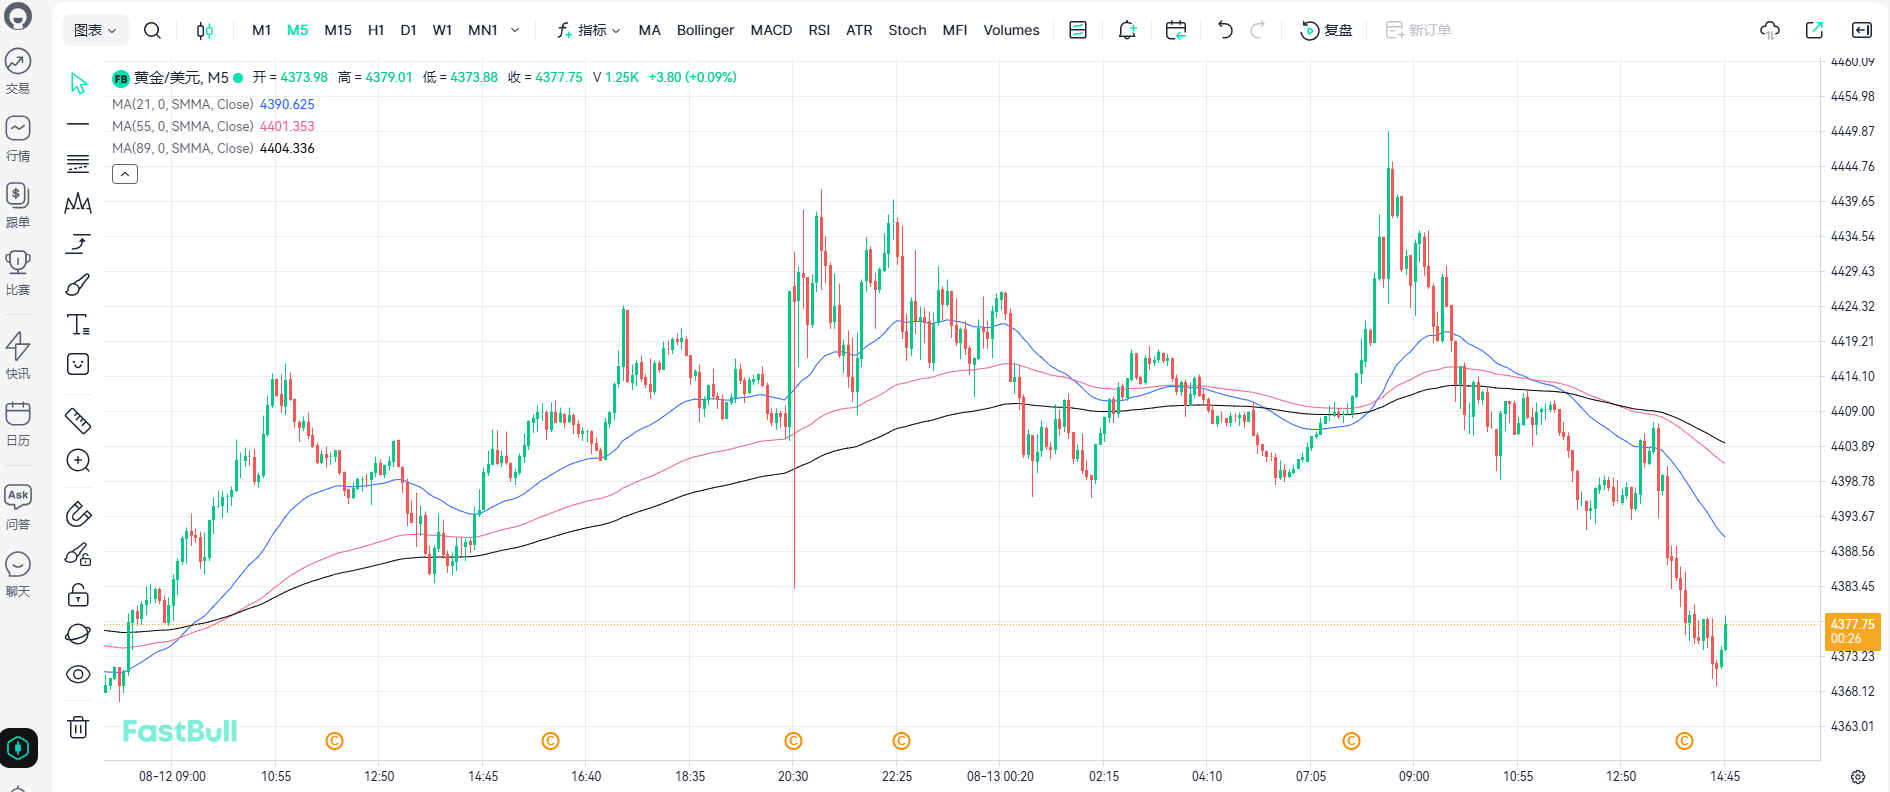Viewport: 1890px width, 792px height.
Task: Add the Bollinger indicator
Action: click(706, 30)
